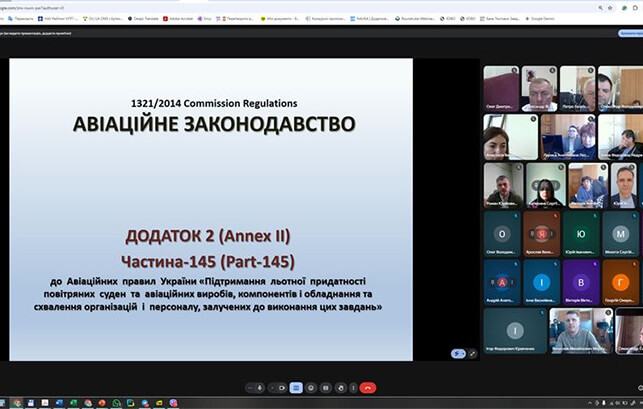
Task: Select the first video tile in top row
Action: pos(501,89)
